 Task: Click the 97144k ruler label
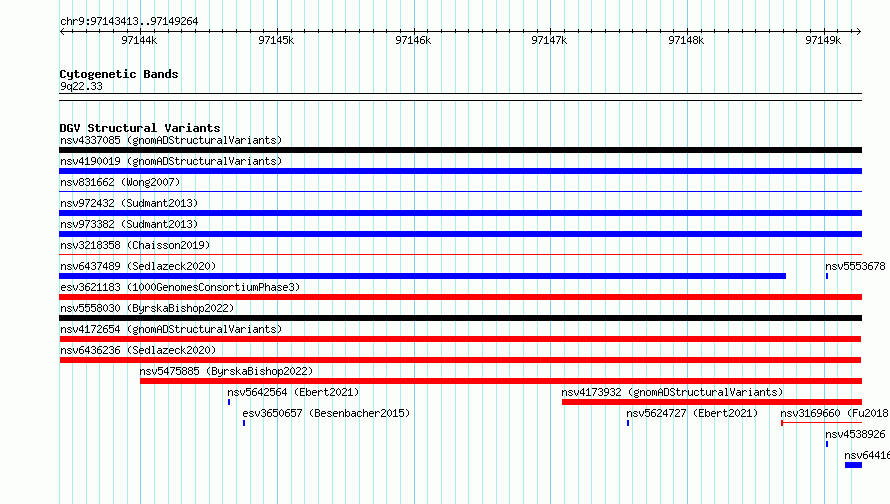[x=139, y=40]
